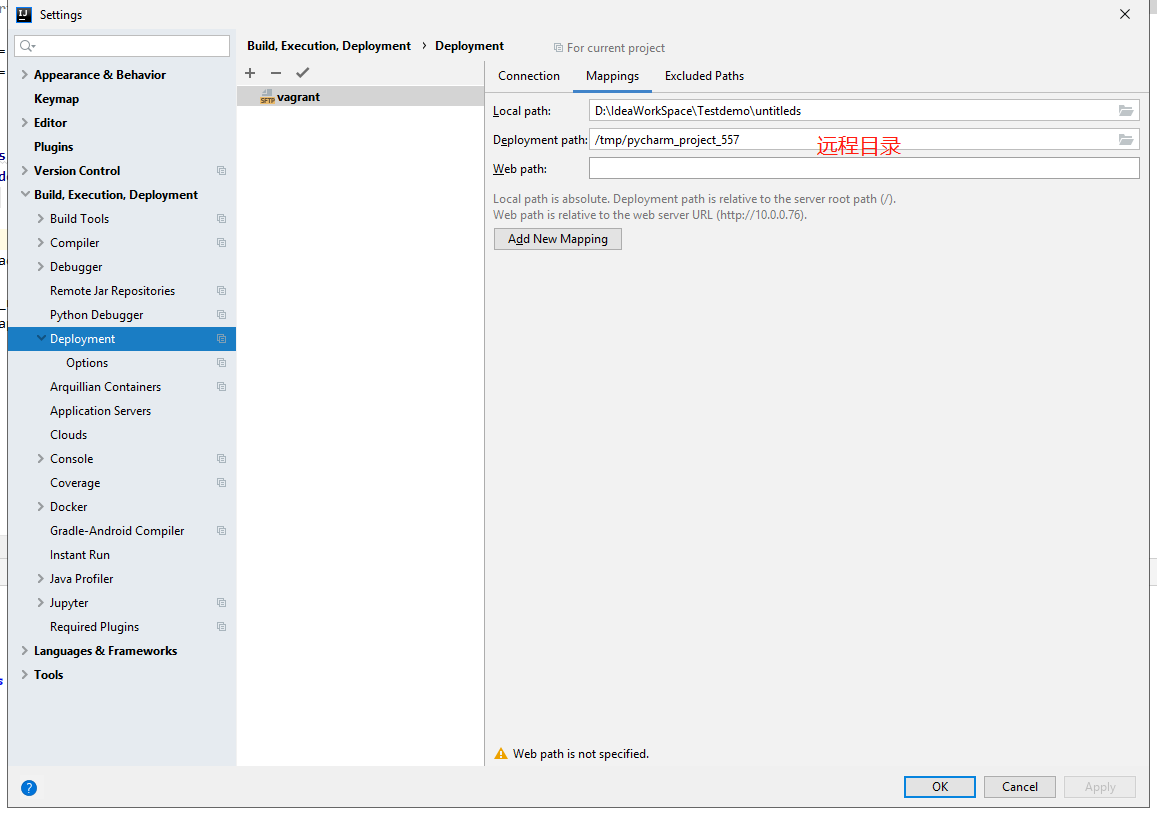
Task: Expand the Compiler node
Action: (x=41, y=243)
